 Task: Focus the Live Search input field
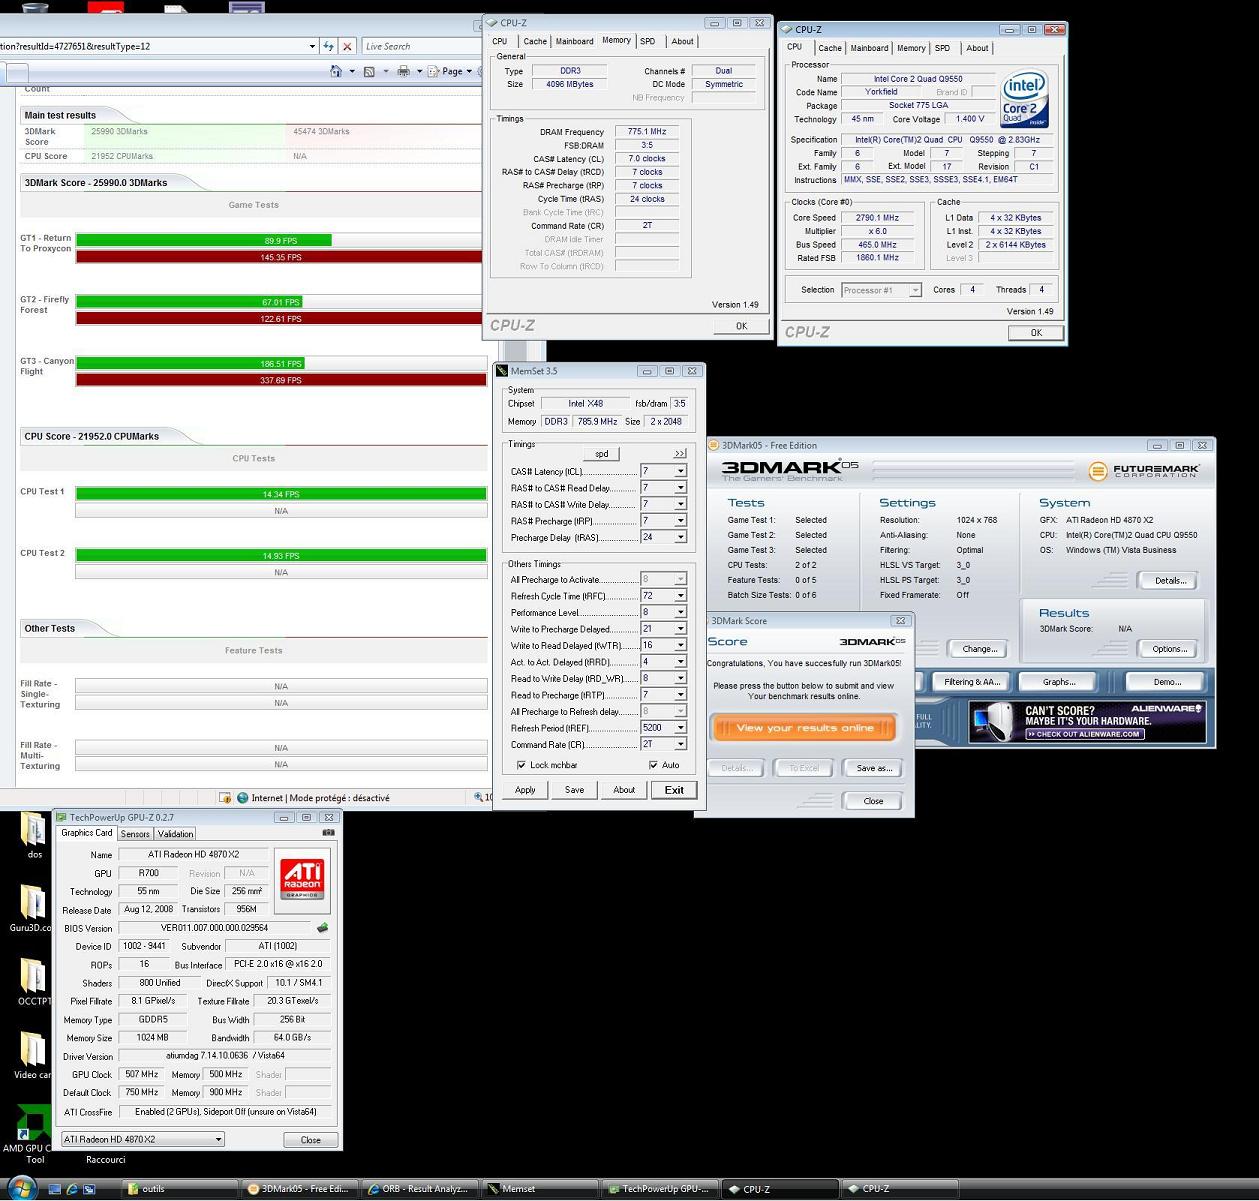coord(422,46)
